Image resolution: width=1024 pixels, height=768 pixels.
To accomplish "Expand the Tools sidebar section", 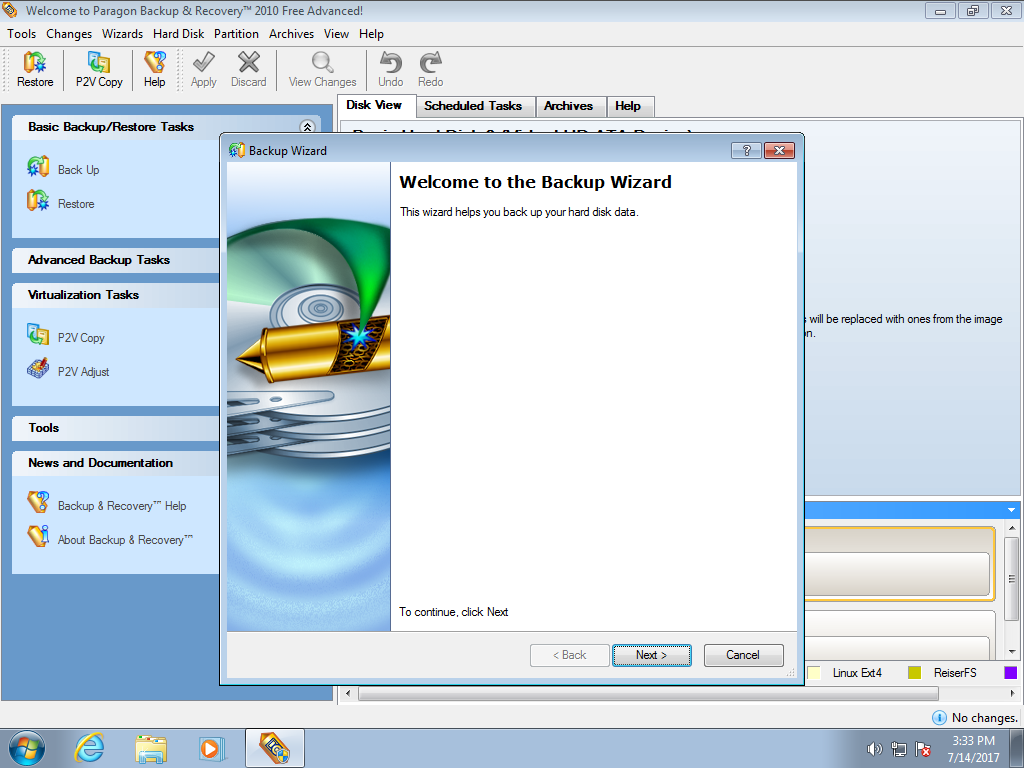I will pos(44,428).
